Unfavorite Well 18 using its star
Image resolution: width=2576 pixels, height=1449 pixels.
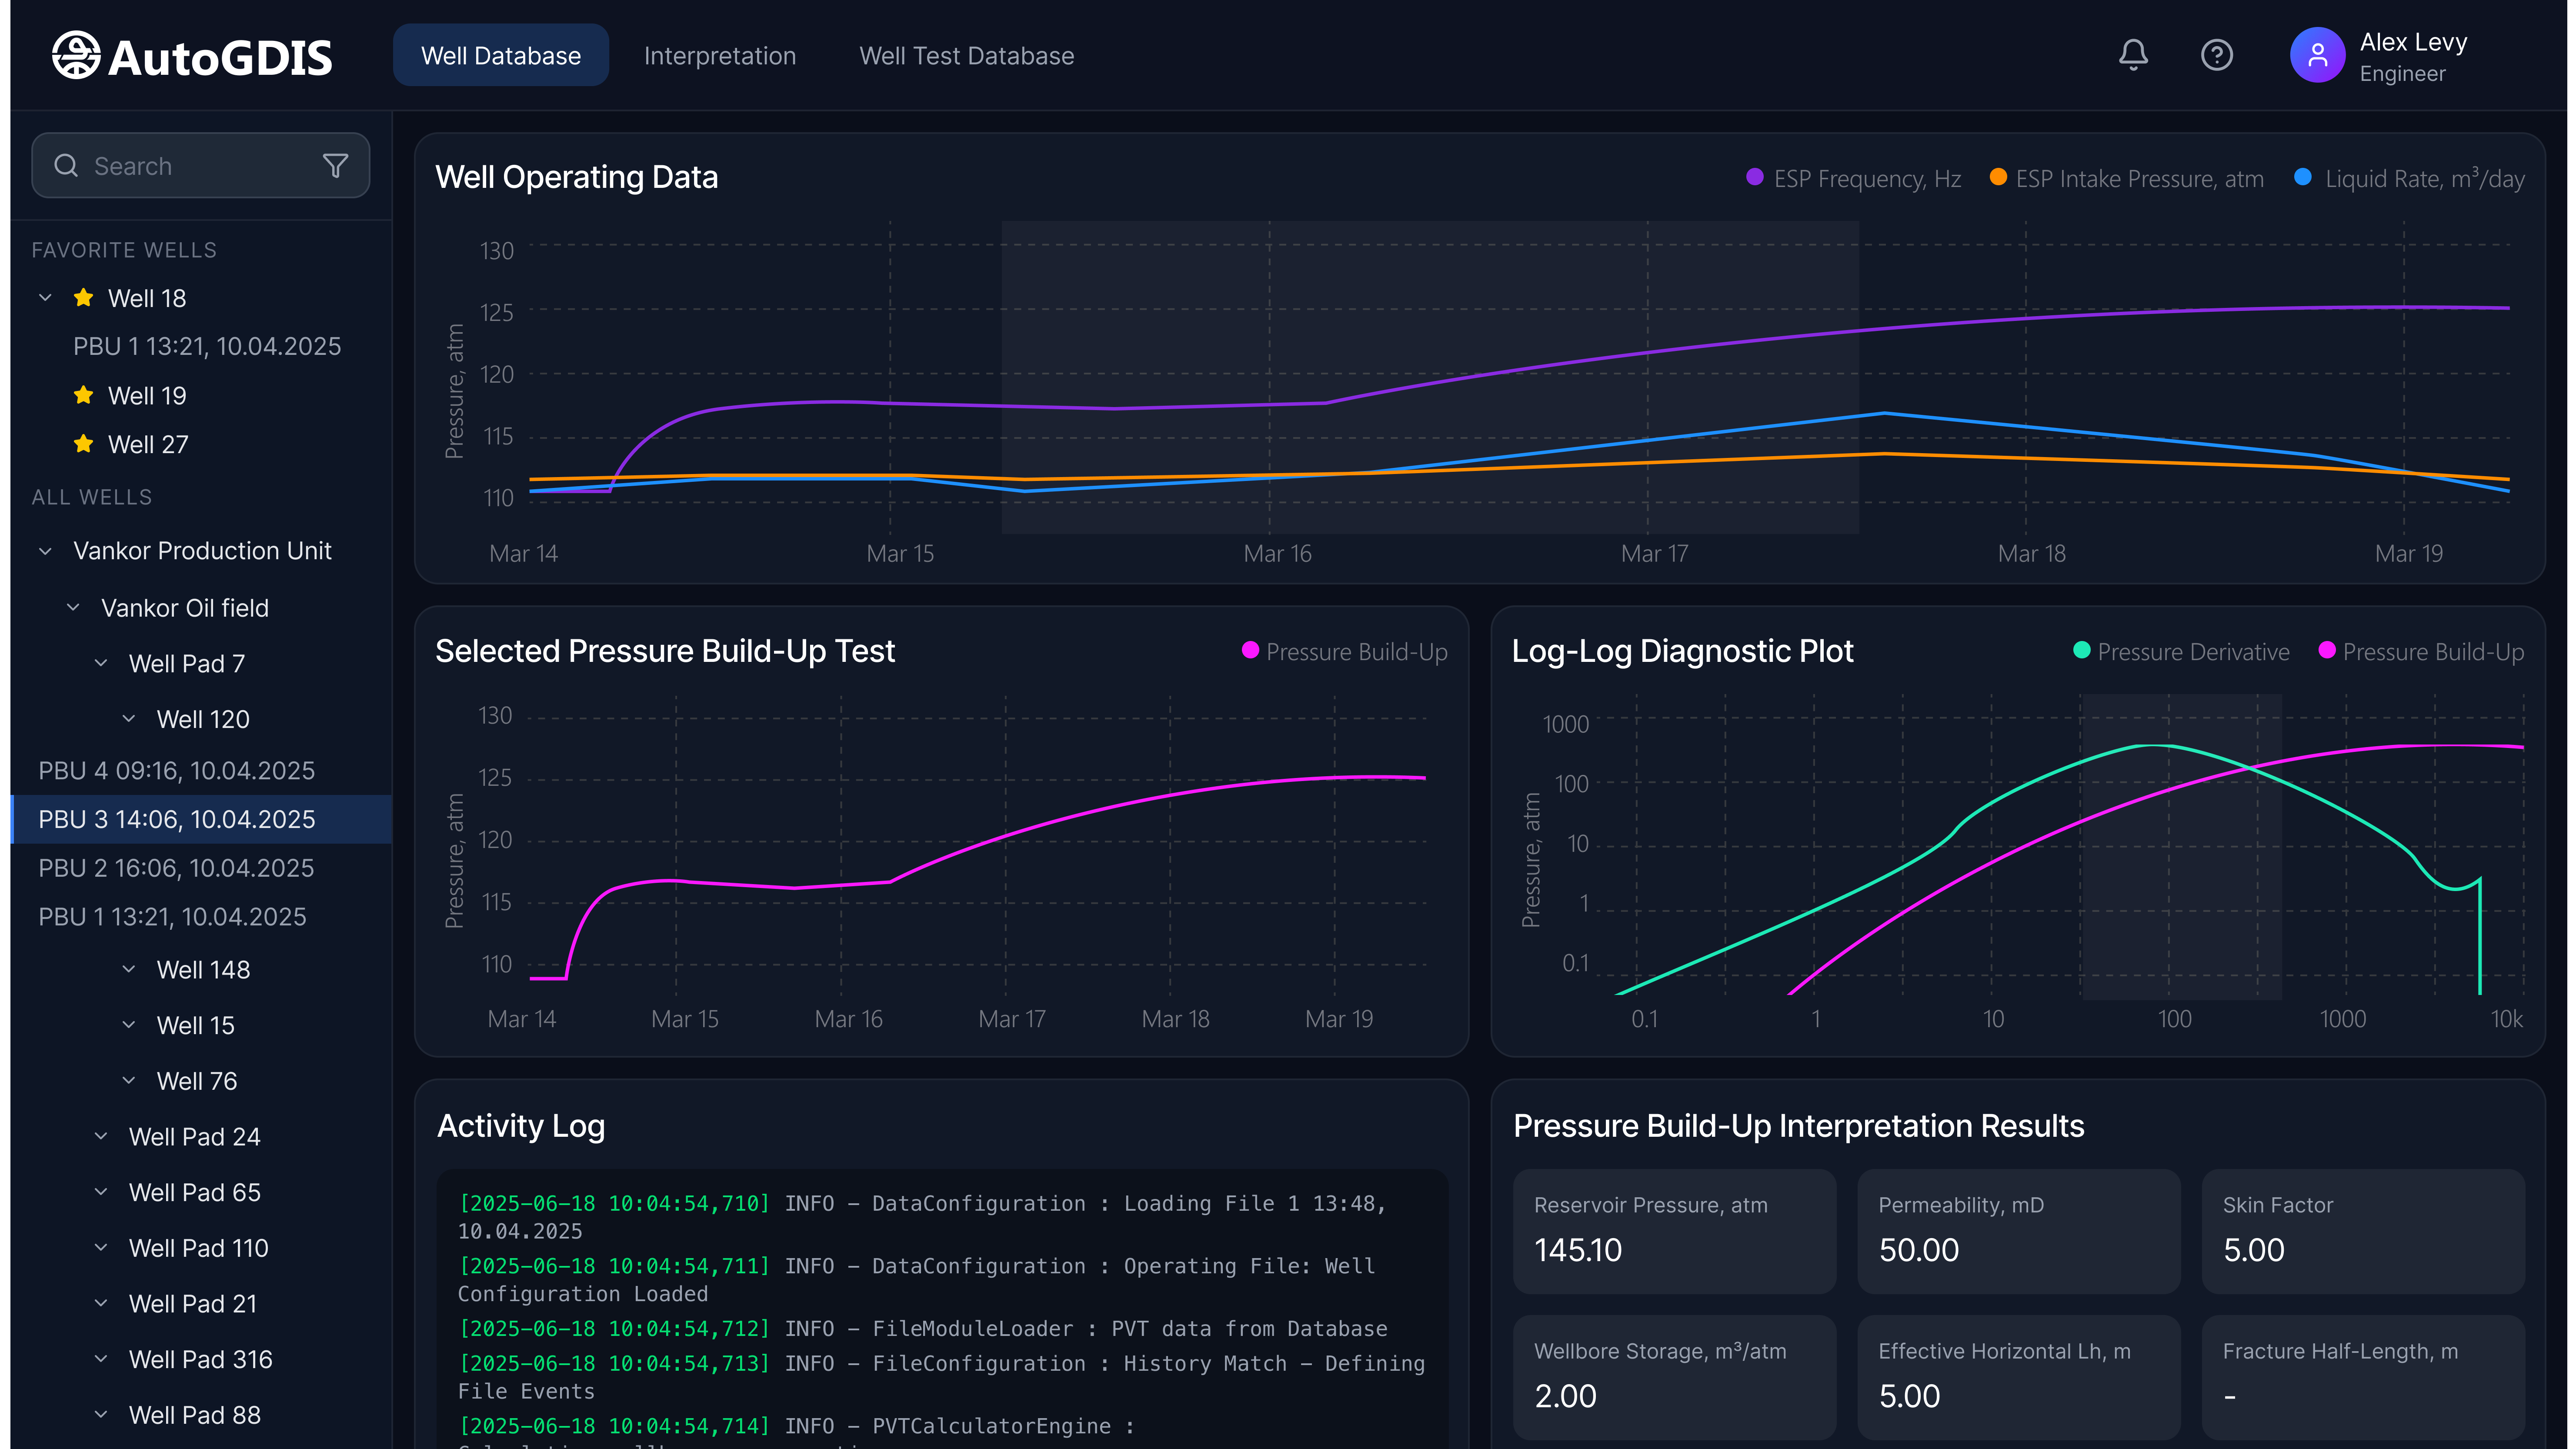(84, 298)
